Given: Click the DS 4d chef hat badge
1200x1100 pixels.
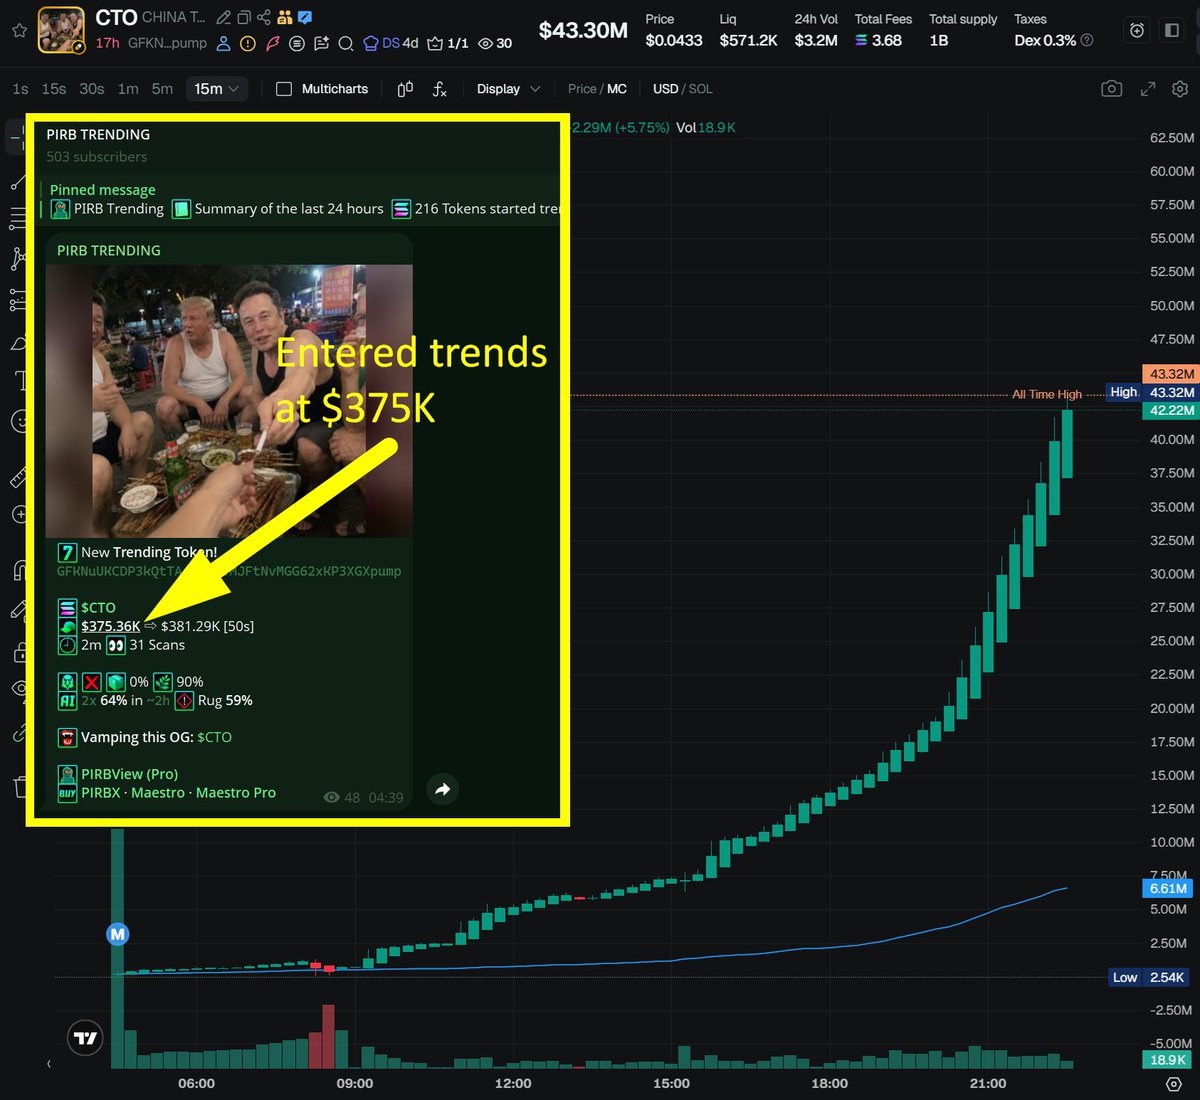Looking at the screenshot, I should coord(390,43).
